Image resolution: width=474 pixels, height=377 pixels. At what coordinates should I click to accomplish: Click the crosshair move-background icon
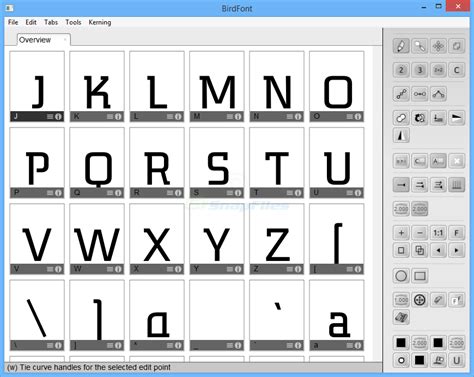click(x=420, y=300)
